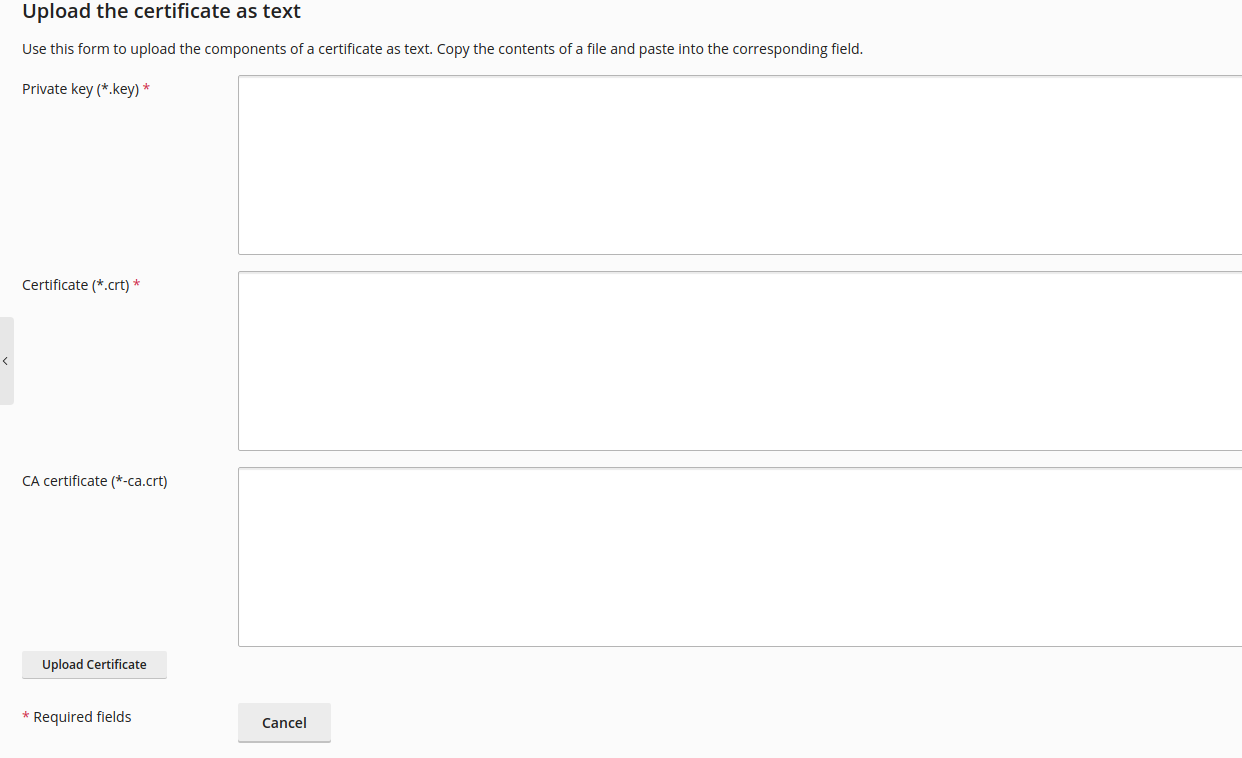Click the red asterisk before "Required fields"
This screenshot has height=758, width=1242.
(26, 717)
